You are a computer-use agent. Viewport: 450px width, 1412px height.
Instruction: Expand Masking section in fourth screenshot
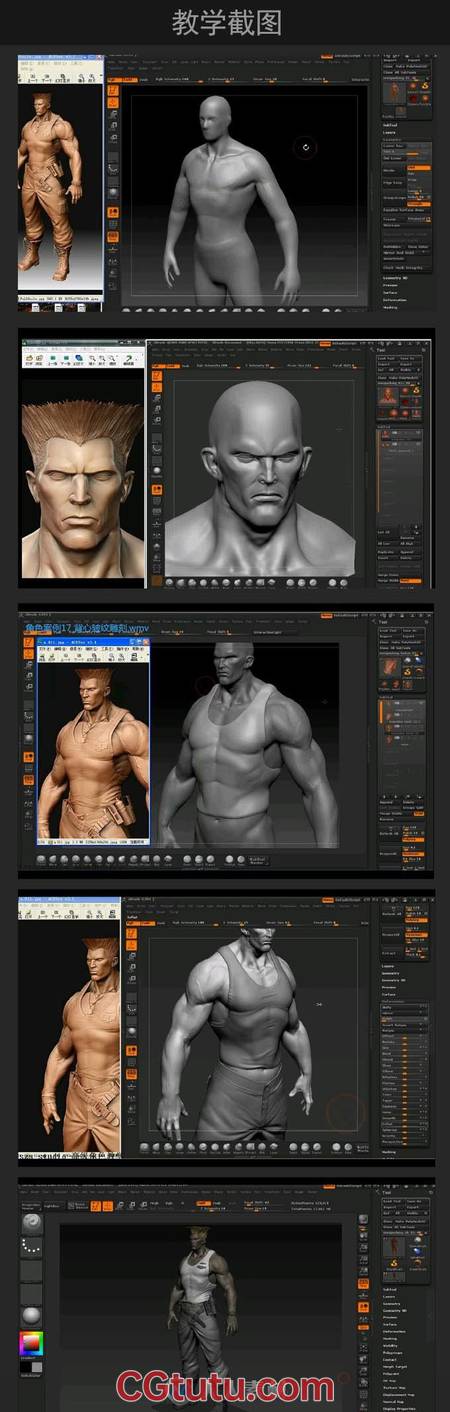pos(389,1152)
